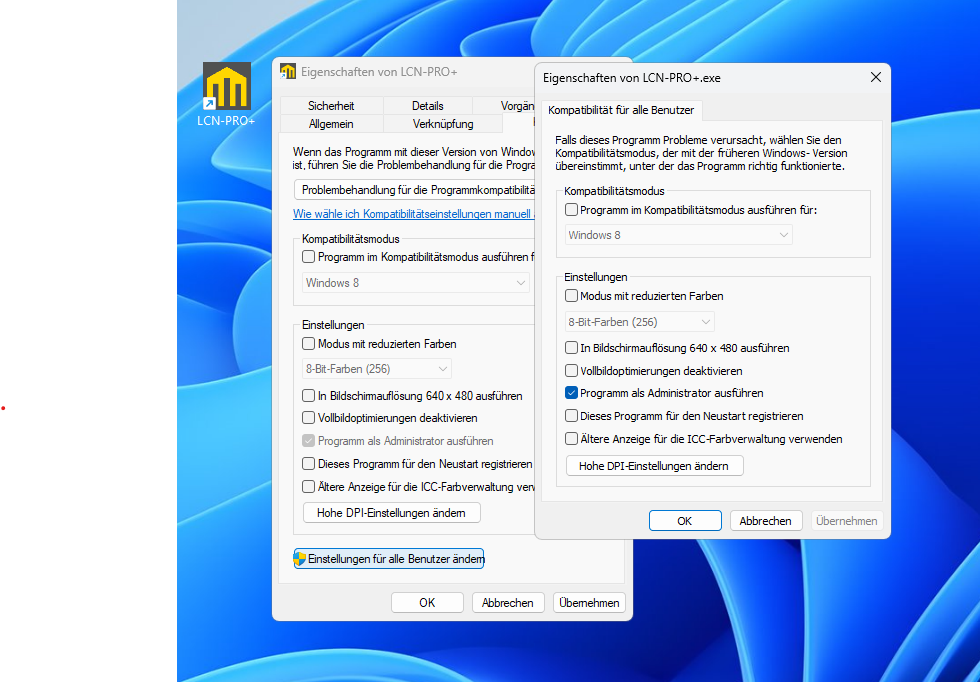Image resolution: width=980 pixels, height=682 pixels.
Task: Open 8-Bit-Farben dropdown in back window
Action: [377, 369]
